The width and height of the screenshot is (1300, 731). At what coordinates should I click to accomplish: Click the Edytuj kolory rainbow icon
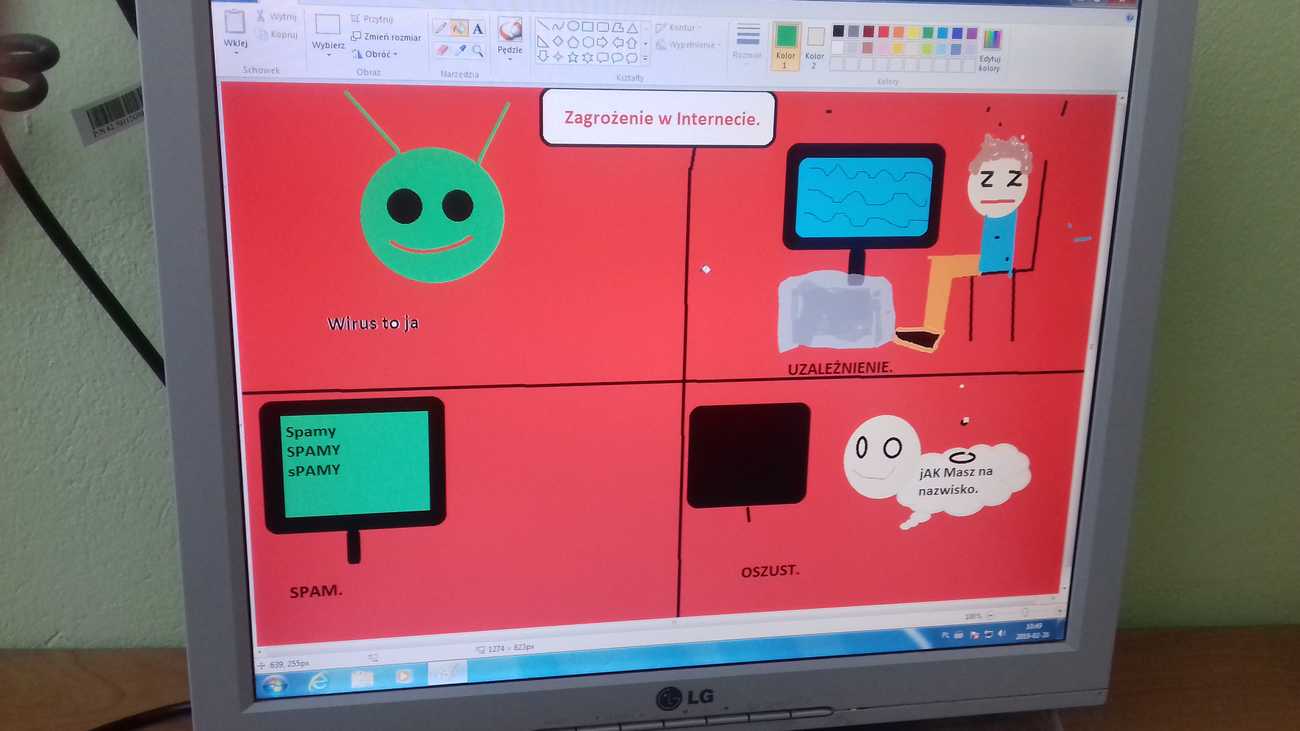[992, 39]
